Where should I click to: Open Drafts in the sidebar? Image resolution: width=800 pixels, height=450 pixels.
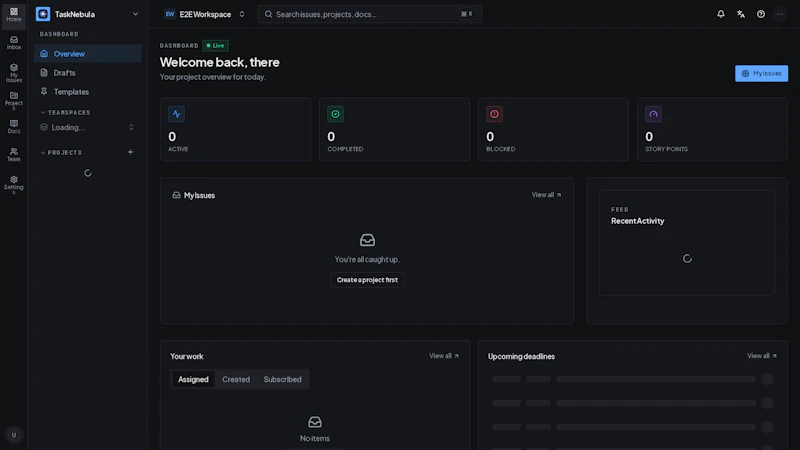click(x=88, y=72)
